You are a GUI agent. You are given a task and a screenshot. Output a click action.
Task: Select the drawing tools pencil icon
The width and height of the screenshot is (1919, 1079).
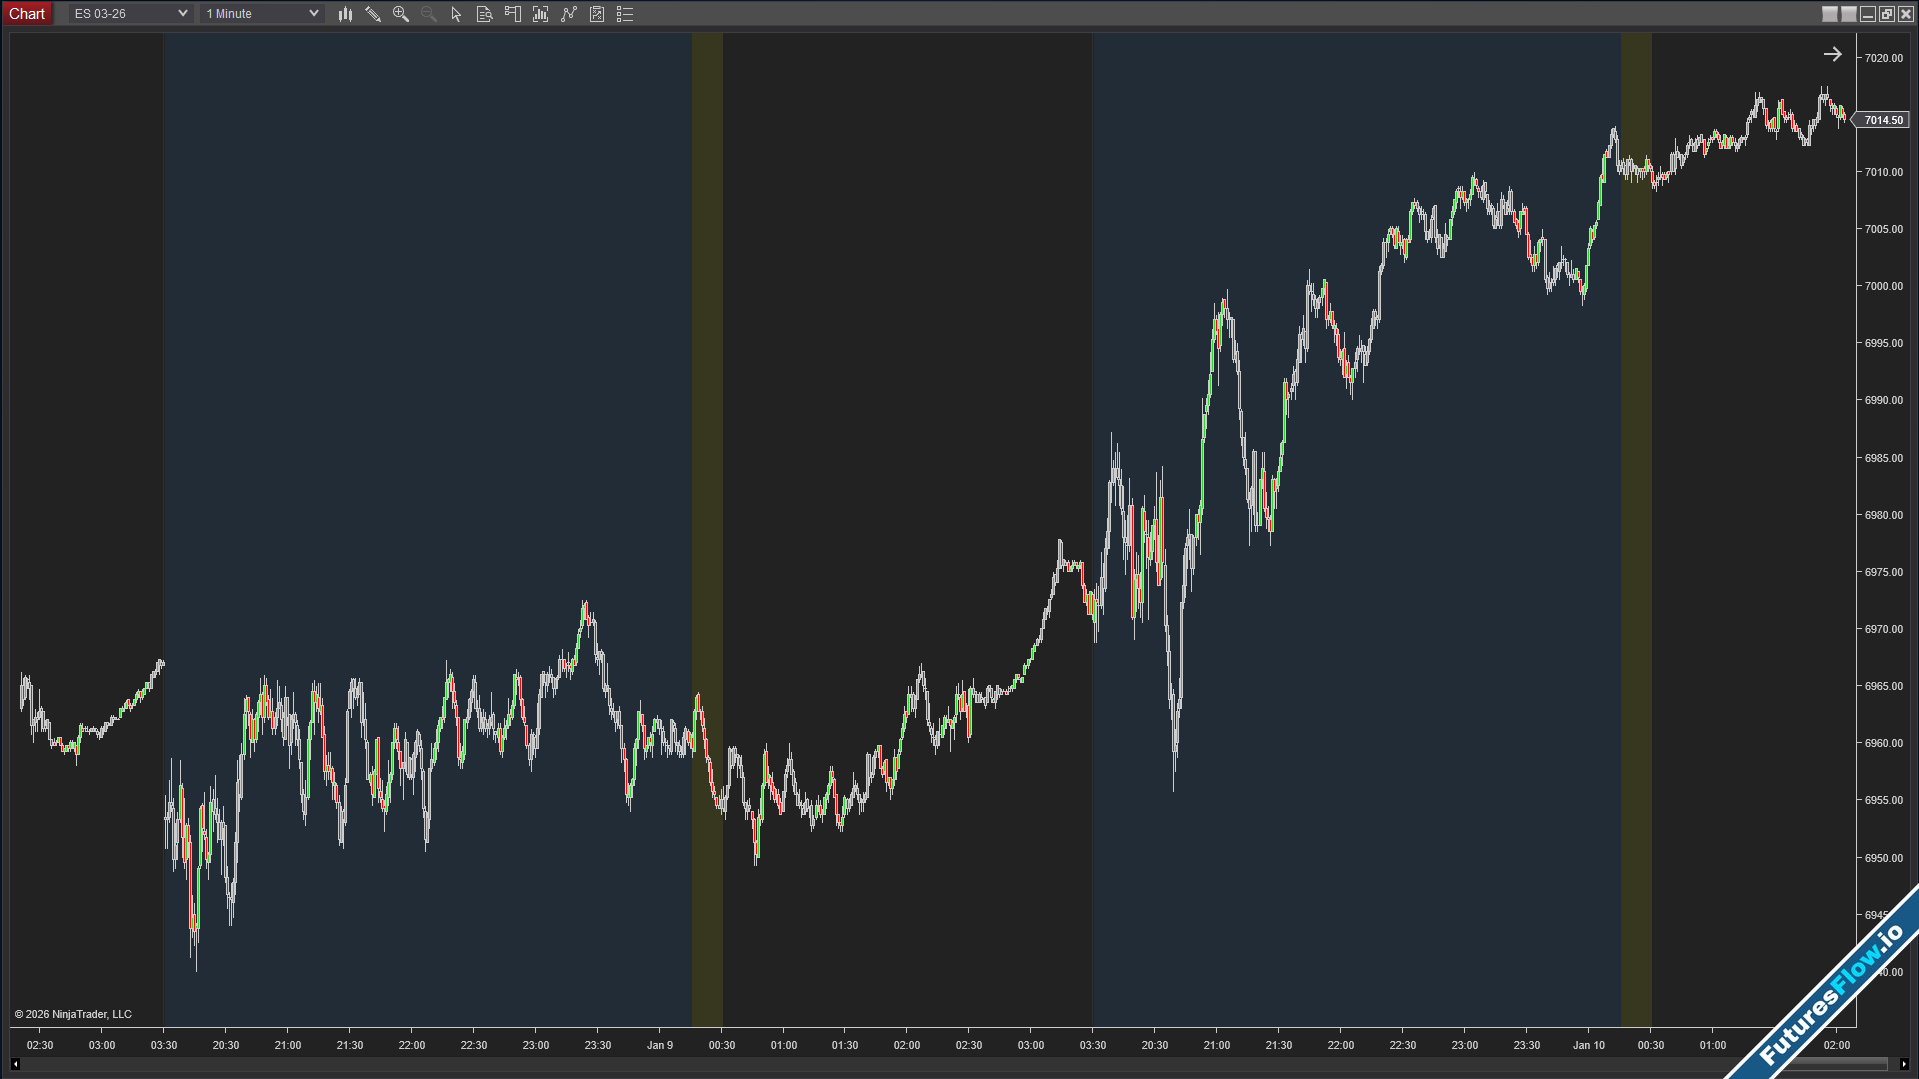(x=373, y=14)
